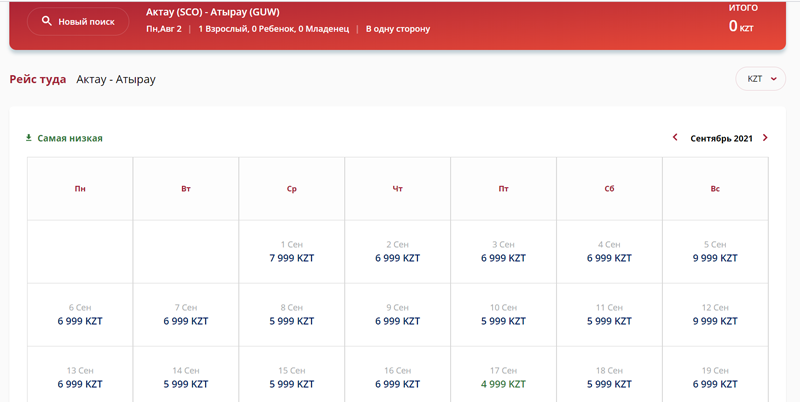Viewport: 800px width, 402px height.
Task: Select 5 Сен fare 9 999 KZT
Action: click(x=715, y=252)
